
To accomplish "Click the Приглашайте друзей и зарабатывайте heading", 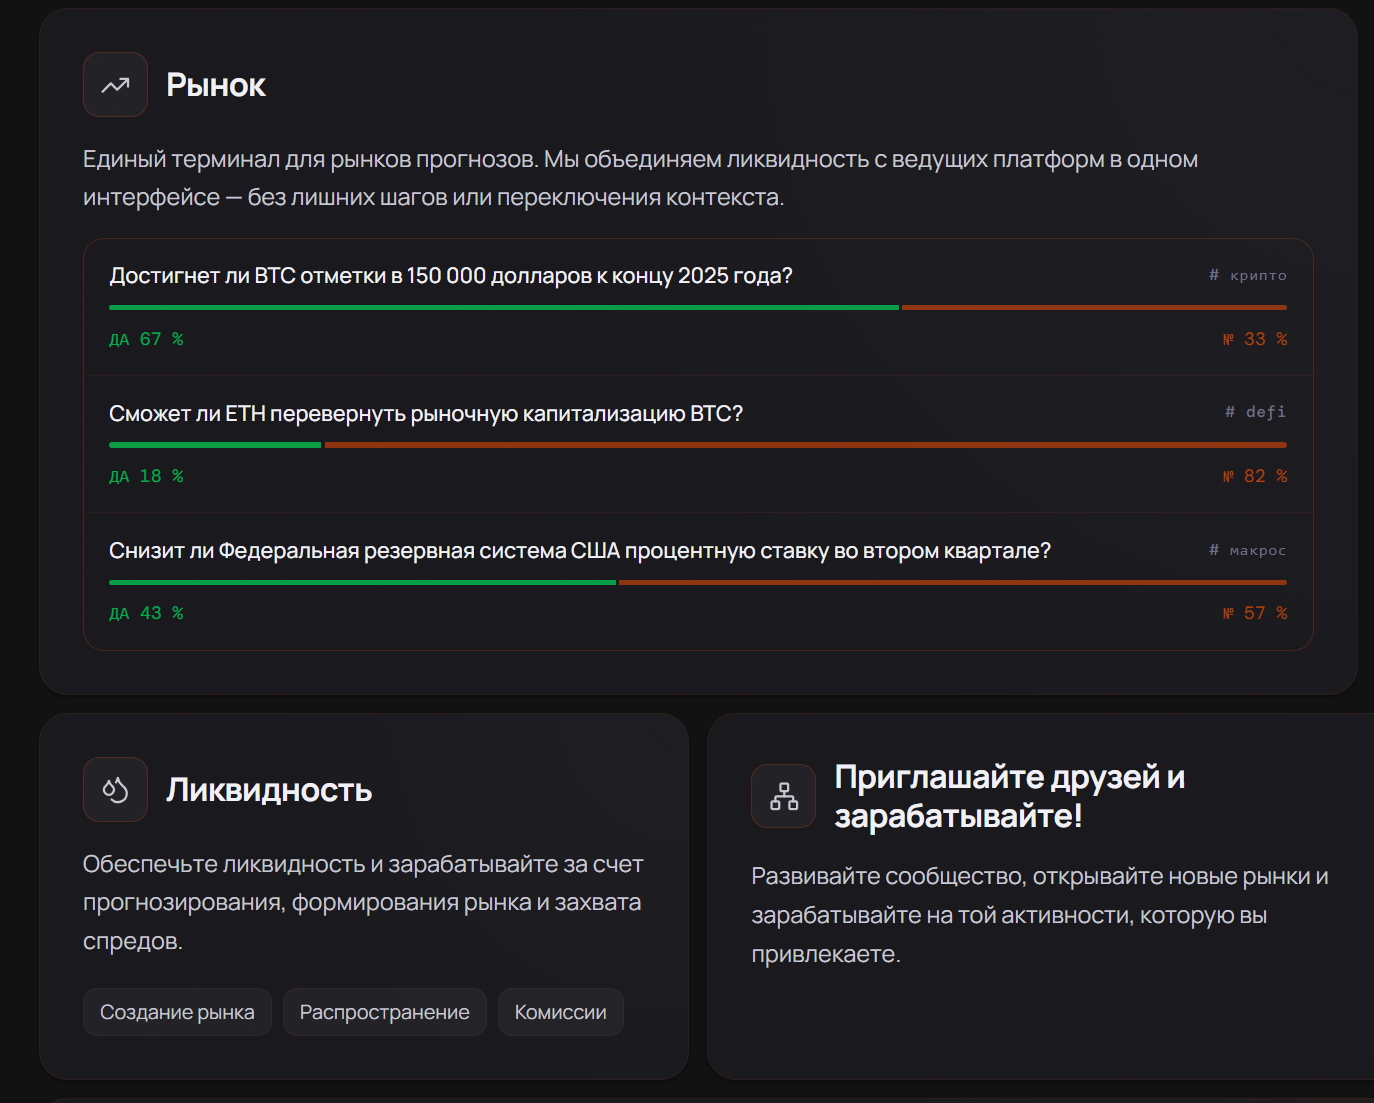I will (1010, 796).
